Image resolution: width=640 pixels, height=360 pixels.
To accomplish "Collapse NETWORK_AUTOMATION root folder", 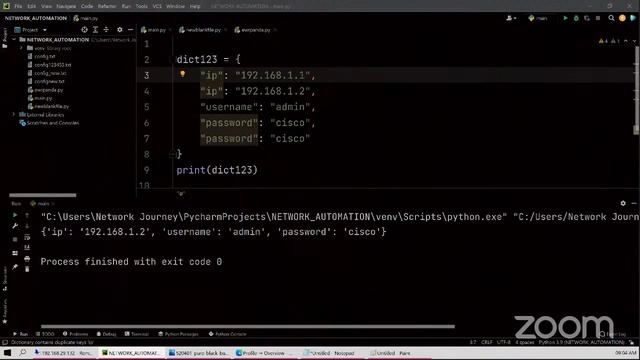I will coord(14,40).
